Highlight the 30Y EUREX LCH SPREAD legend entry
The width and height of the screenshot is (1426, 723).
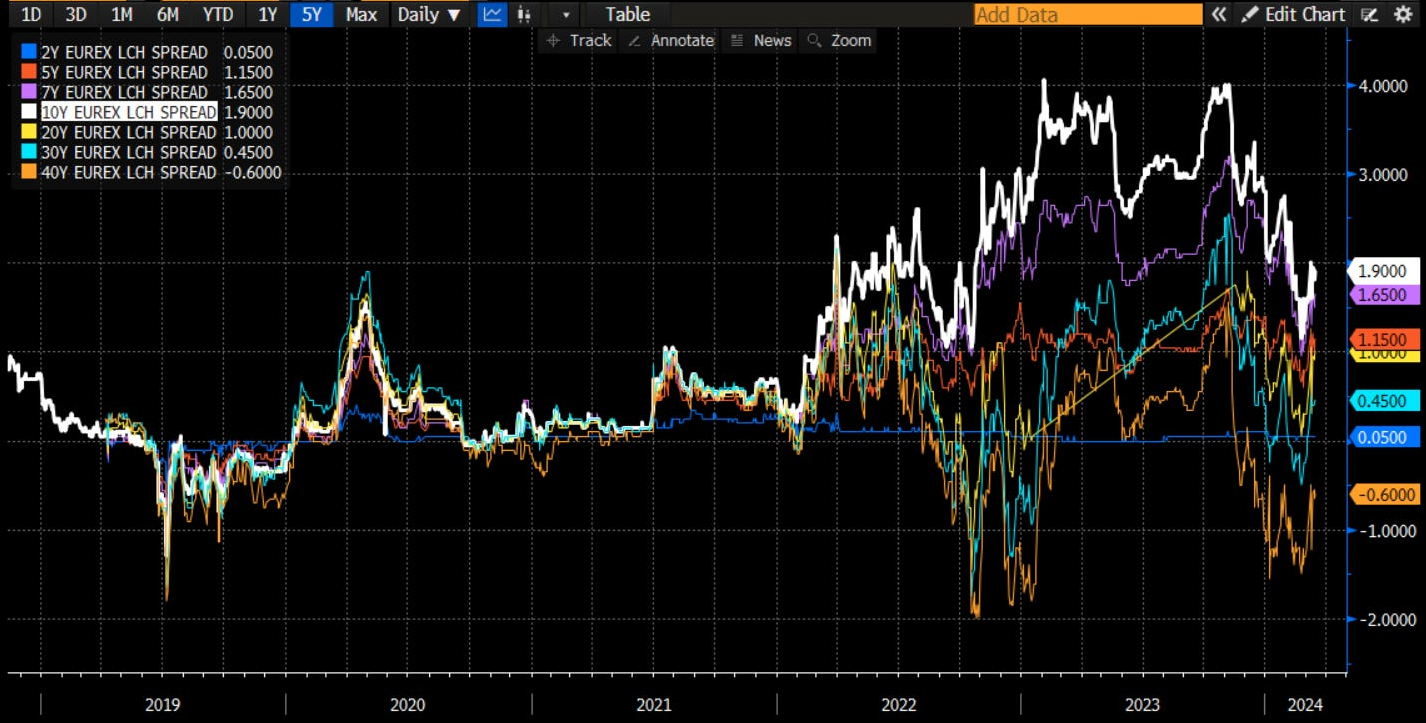(x=128, y=152)
